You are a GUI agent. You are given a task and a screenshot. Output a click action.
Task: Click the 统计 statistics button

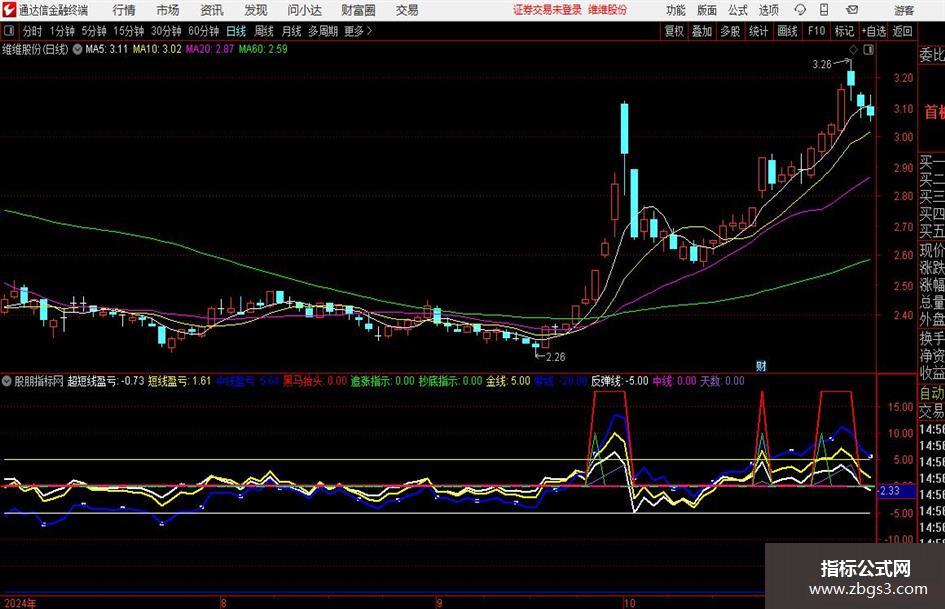click(x=758, y=31)
